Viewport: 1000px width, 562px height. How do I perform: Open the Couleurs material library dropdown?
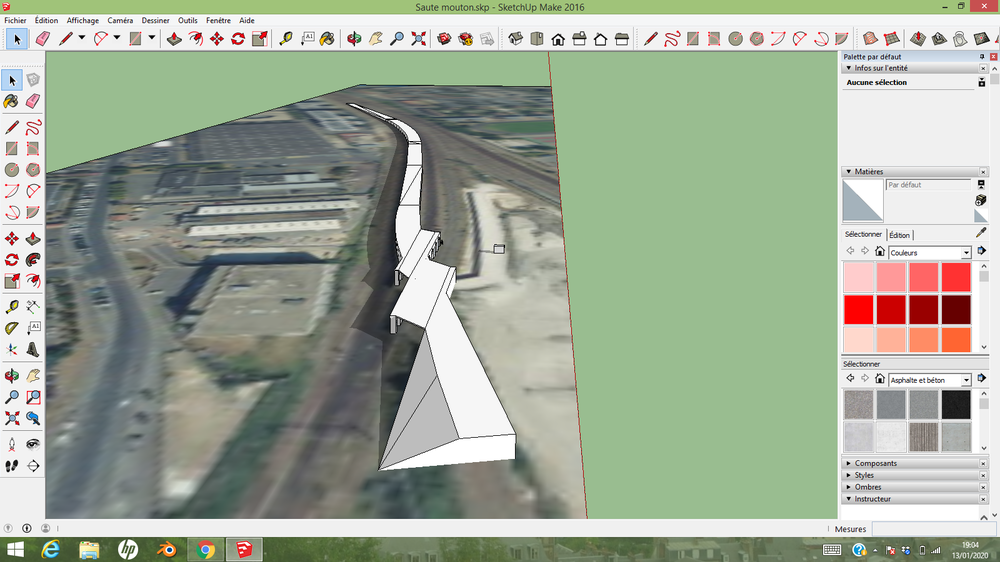(929, 253)
